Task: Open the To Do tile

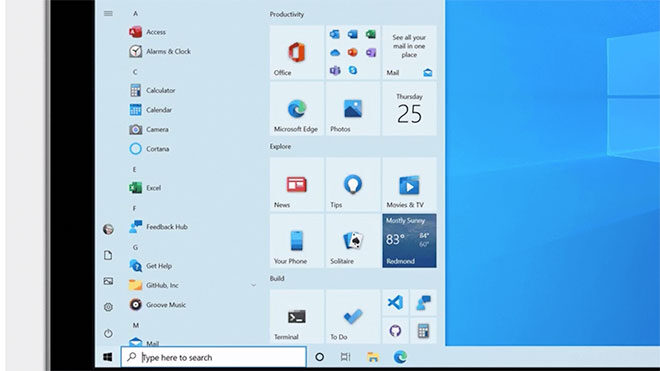Action: [x=353, y=317]
